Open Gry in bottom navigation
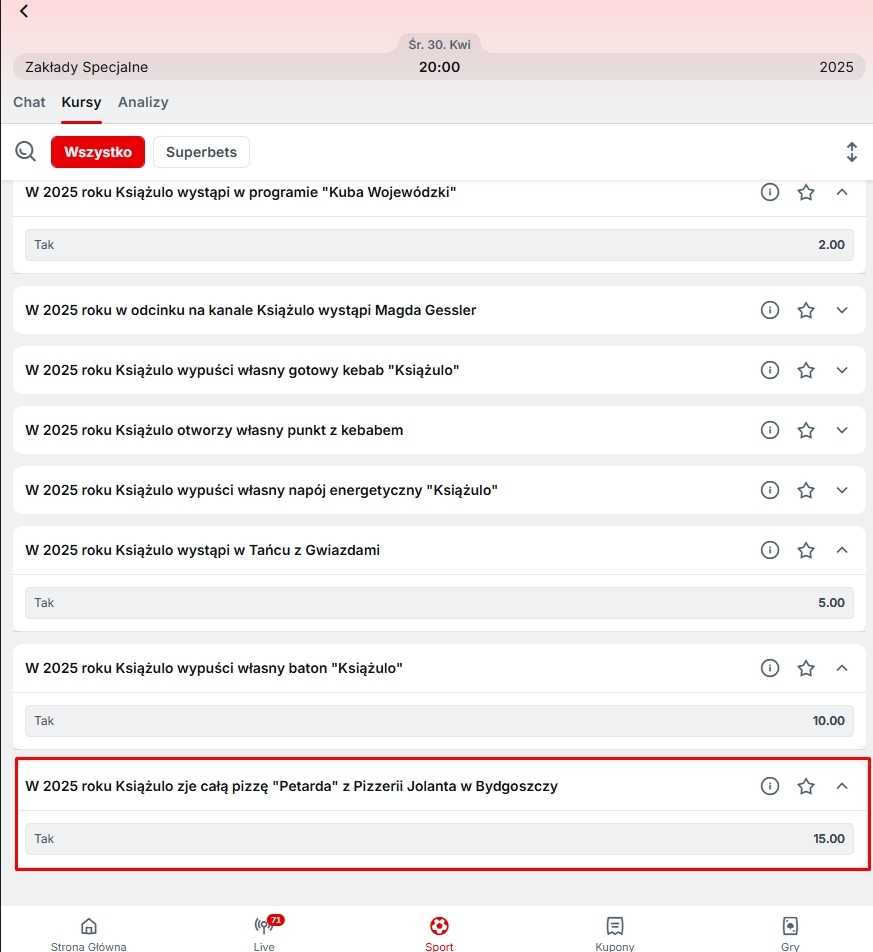Viewport: 873px width, 952px height. point(789,930)
